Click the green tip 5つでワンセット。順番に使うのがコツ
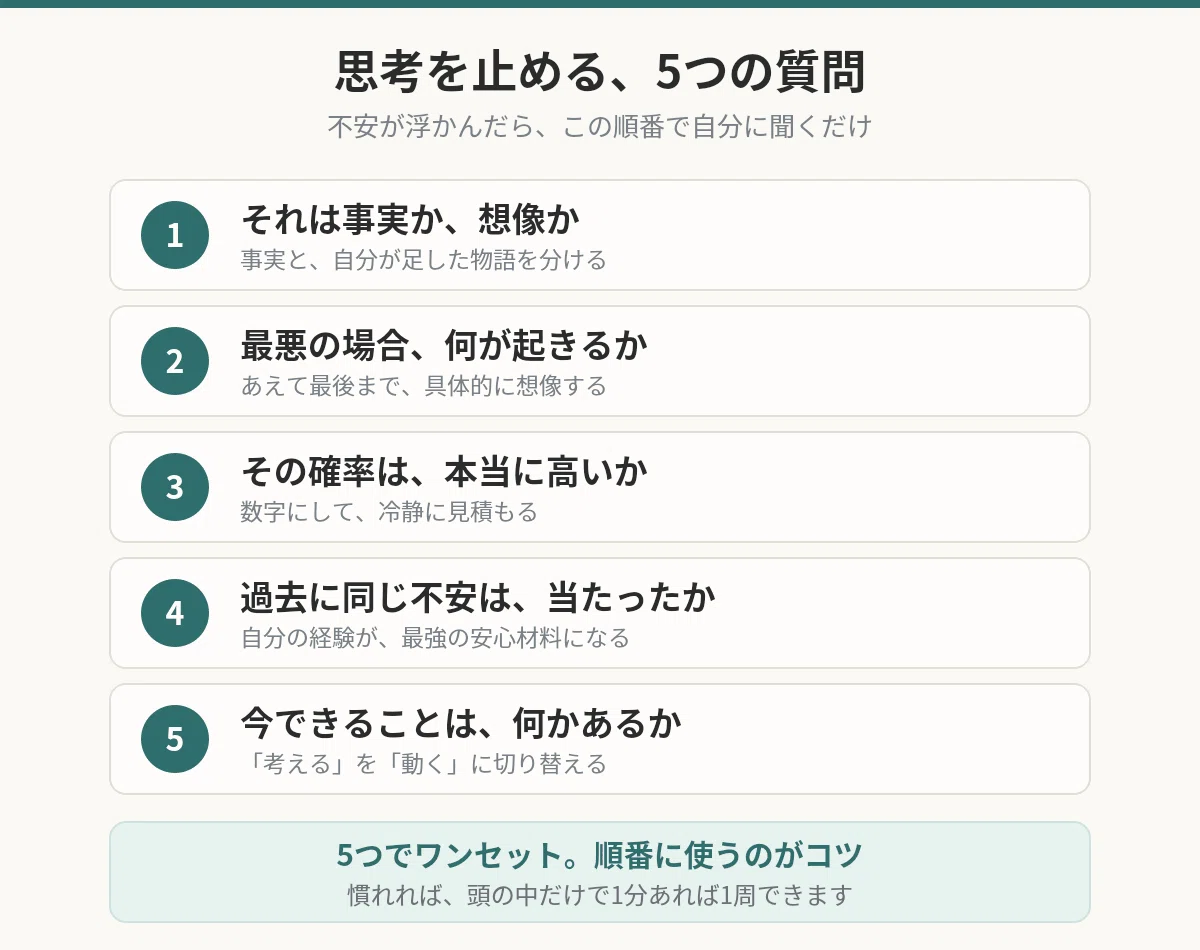 click(600, 856)
